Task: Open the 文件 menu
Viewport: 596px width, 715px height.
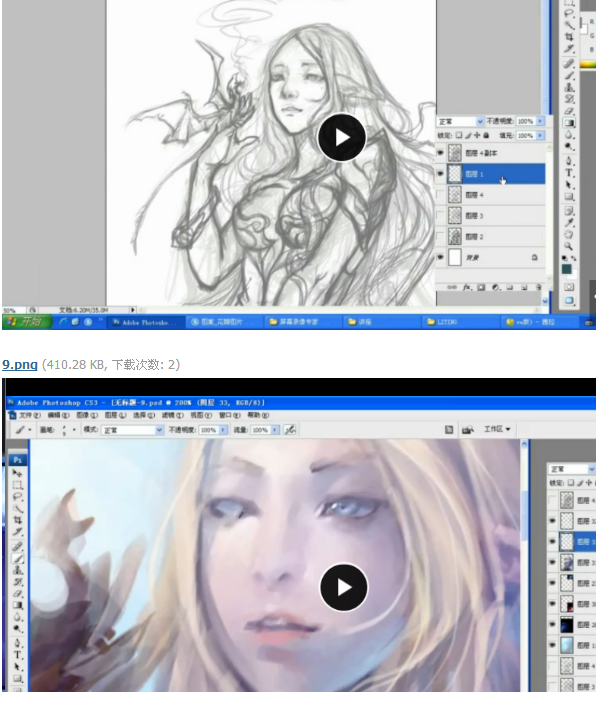Action: click(30, 415)
